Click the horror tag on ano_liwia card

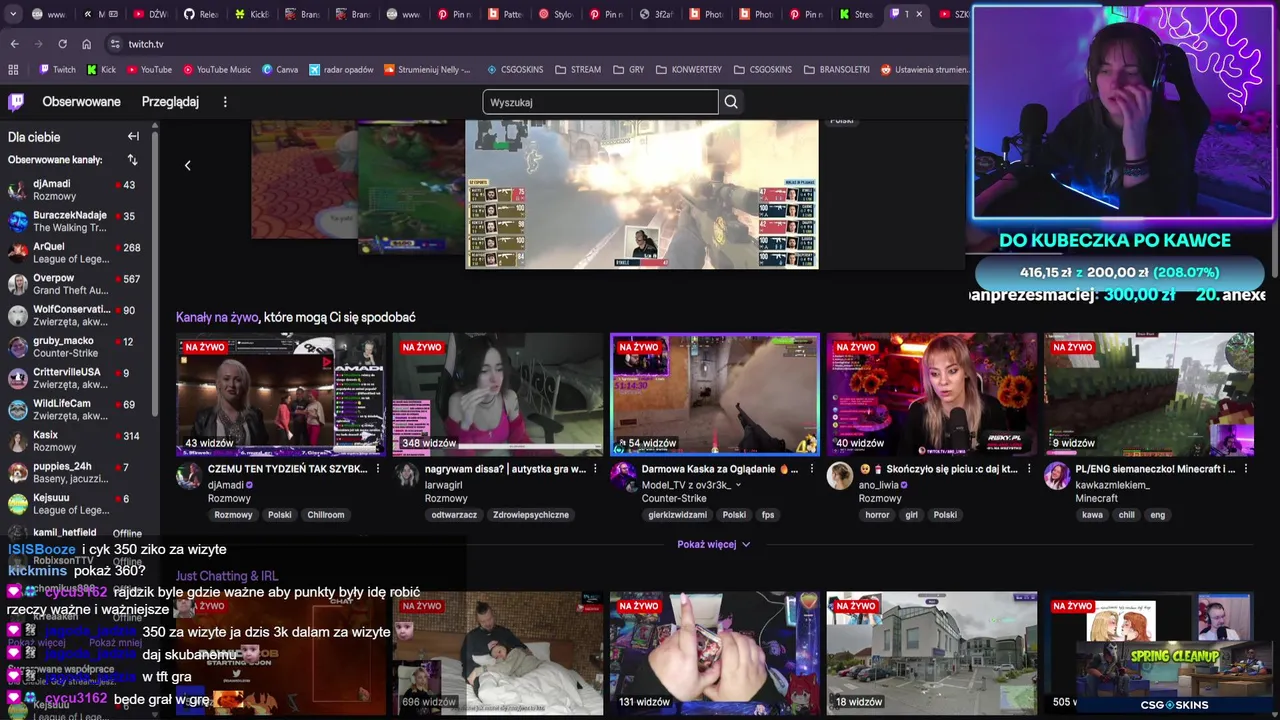click(x=877, y=515)
